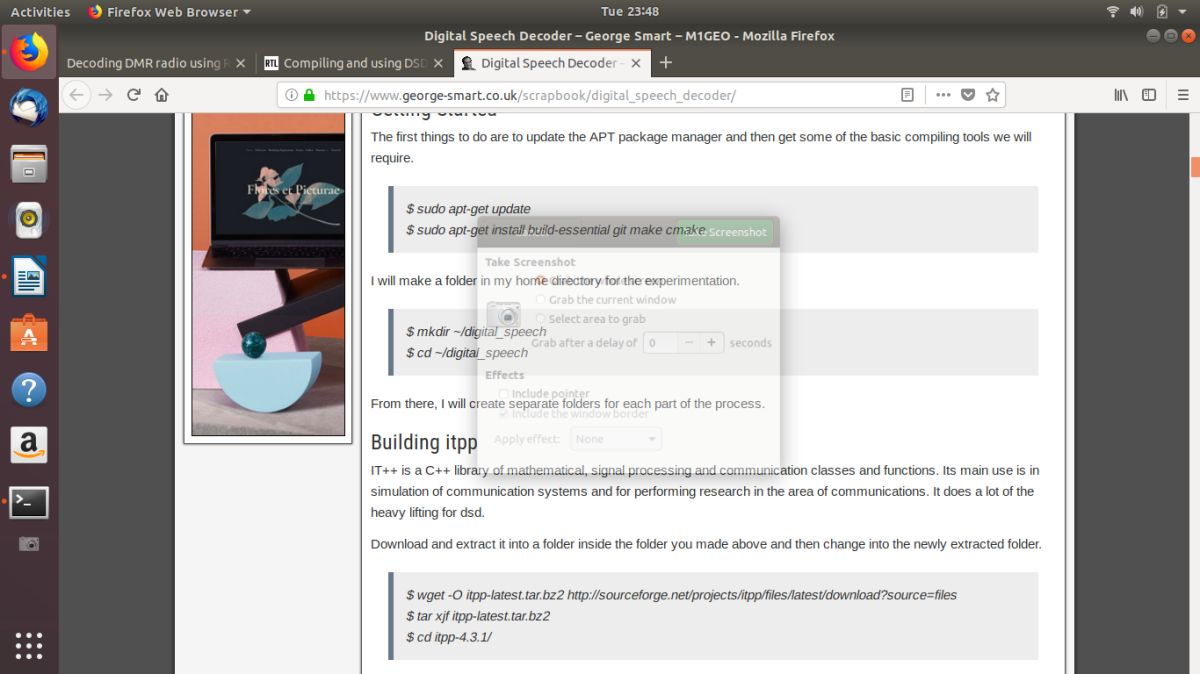Open the Files manager in dock
Image resolution: width=1200 pixels, height=674 pixels.
[29, 163]
